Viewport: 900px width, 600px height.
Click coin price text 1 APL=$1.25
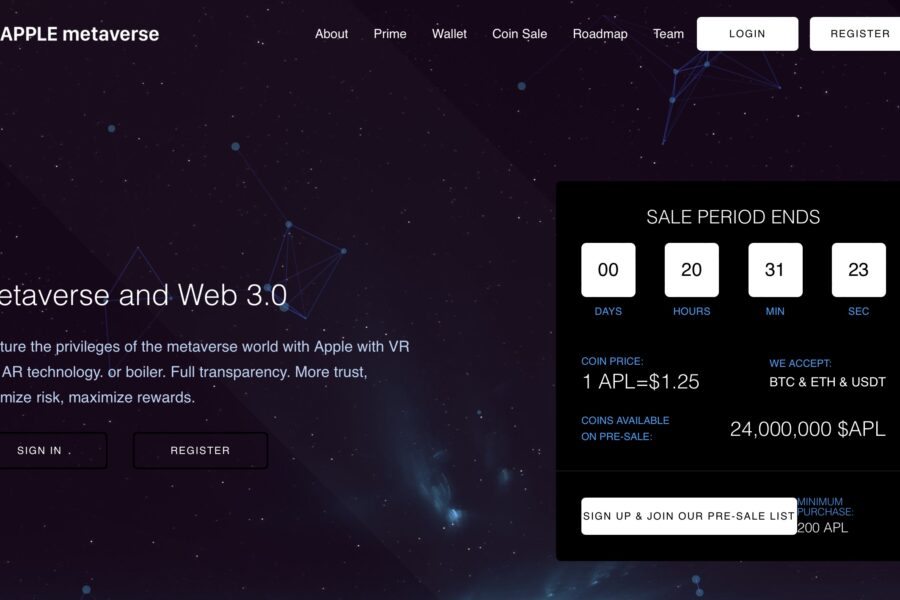click(x=641, y=382)
